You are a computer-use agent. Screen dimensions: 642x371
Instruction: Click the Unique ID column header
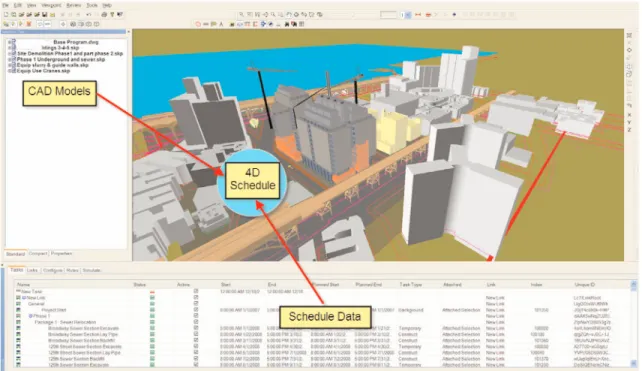pos(585,285)
